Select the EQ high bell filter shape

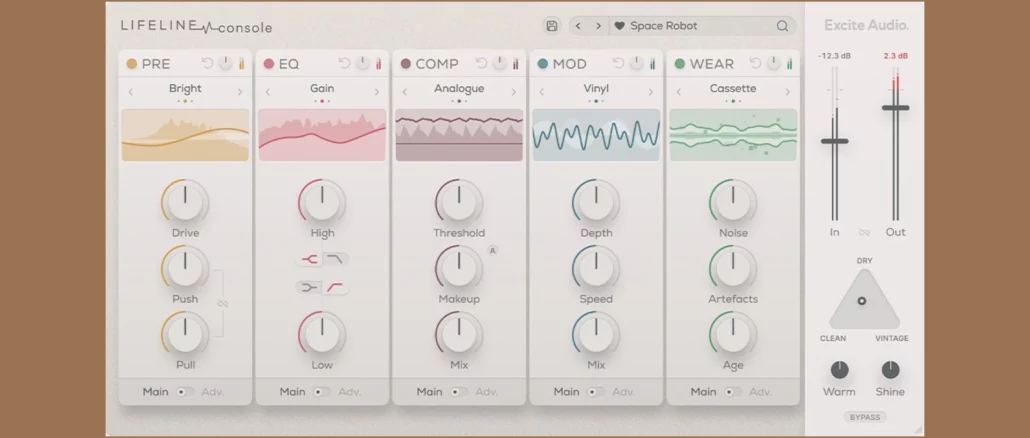pos(309,259)
